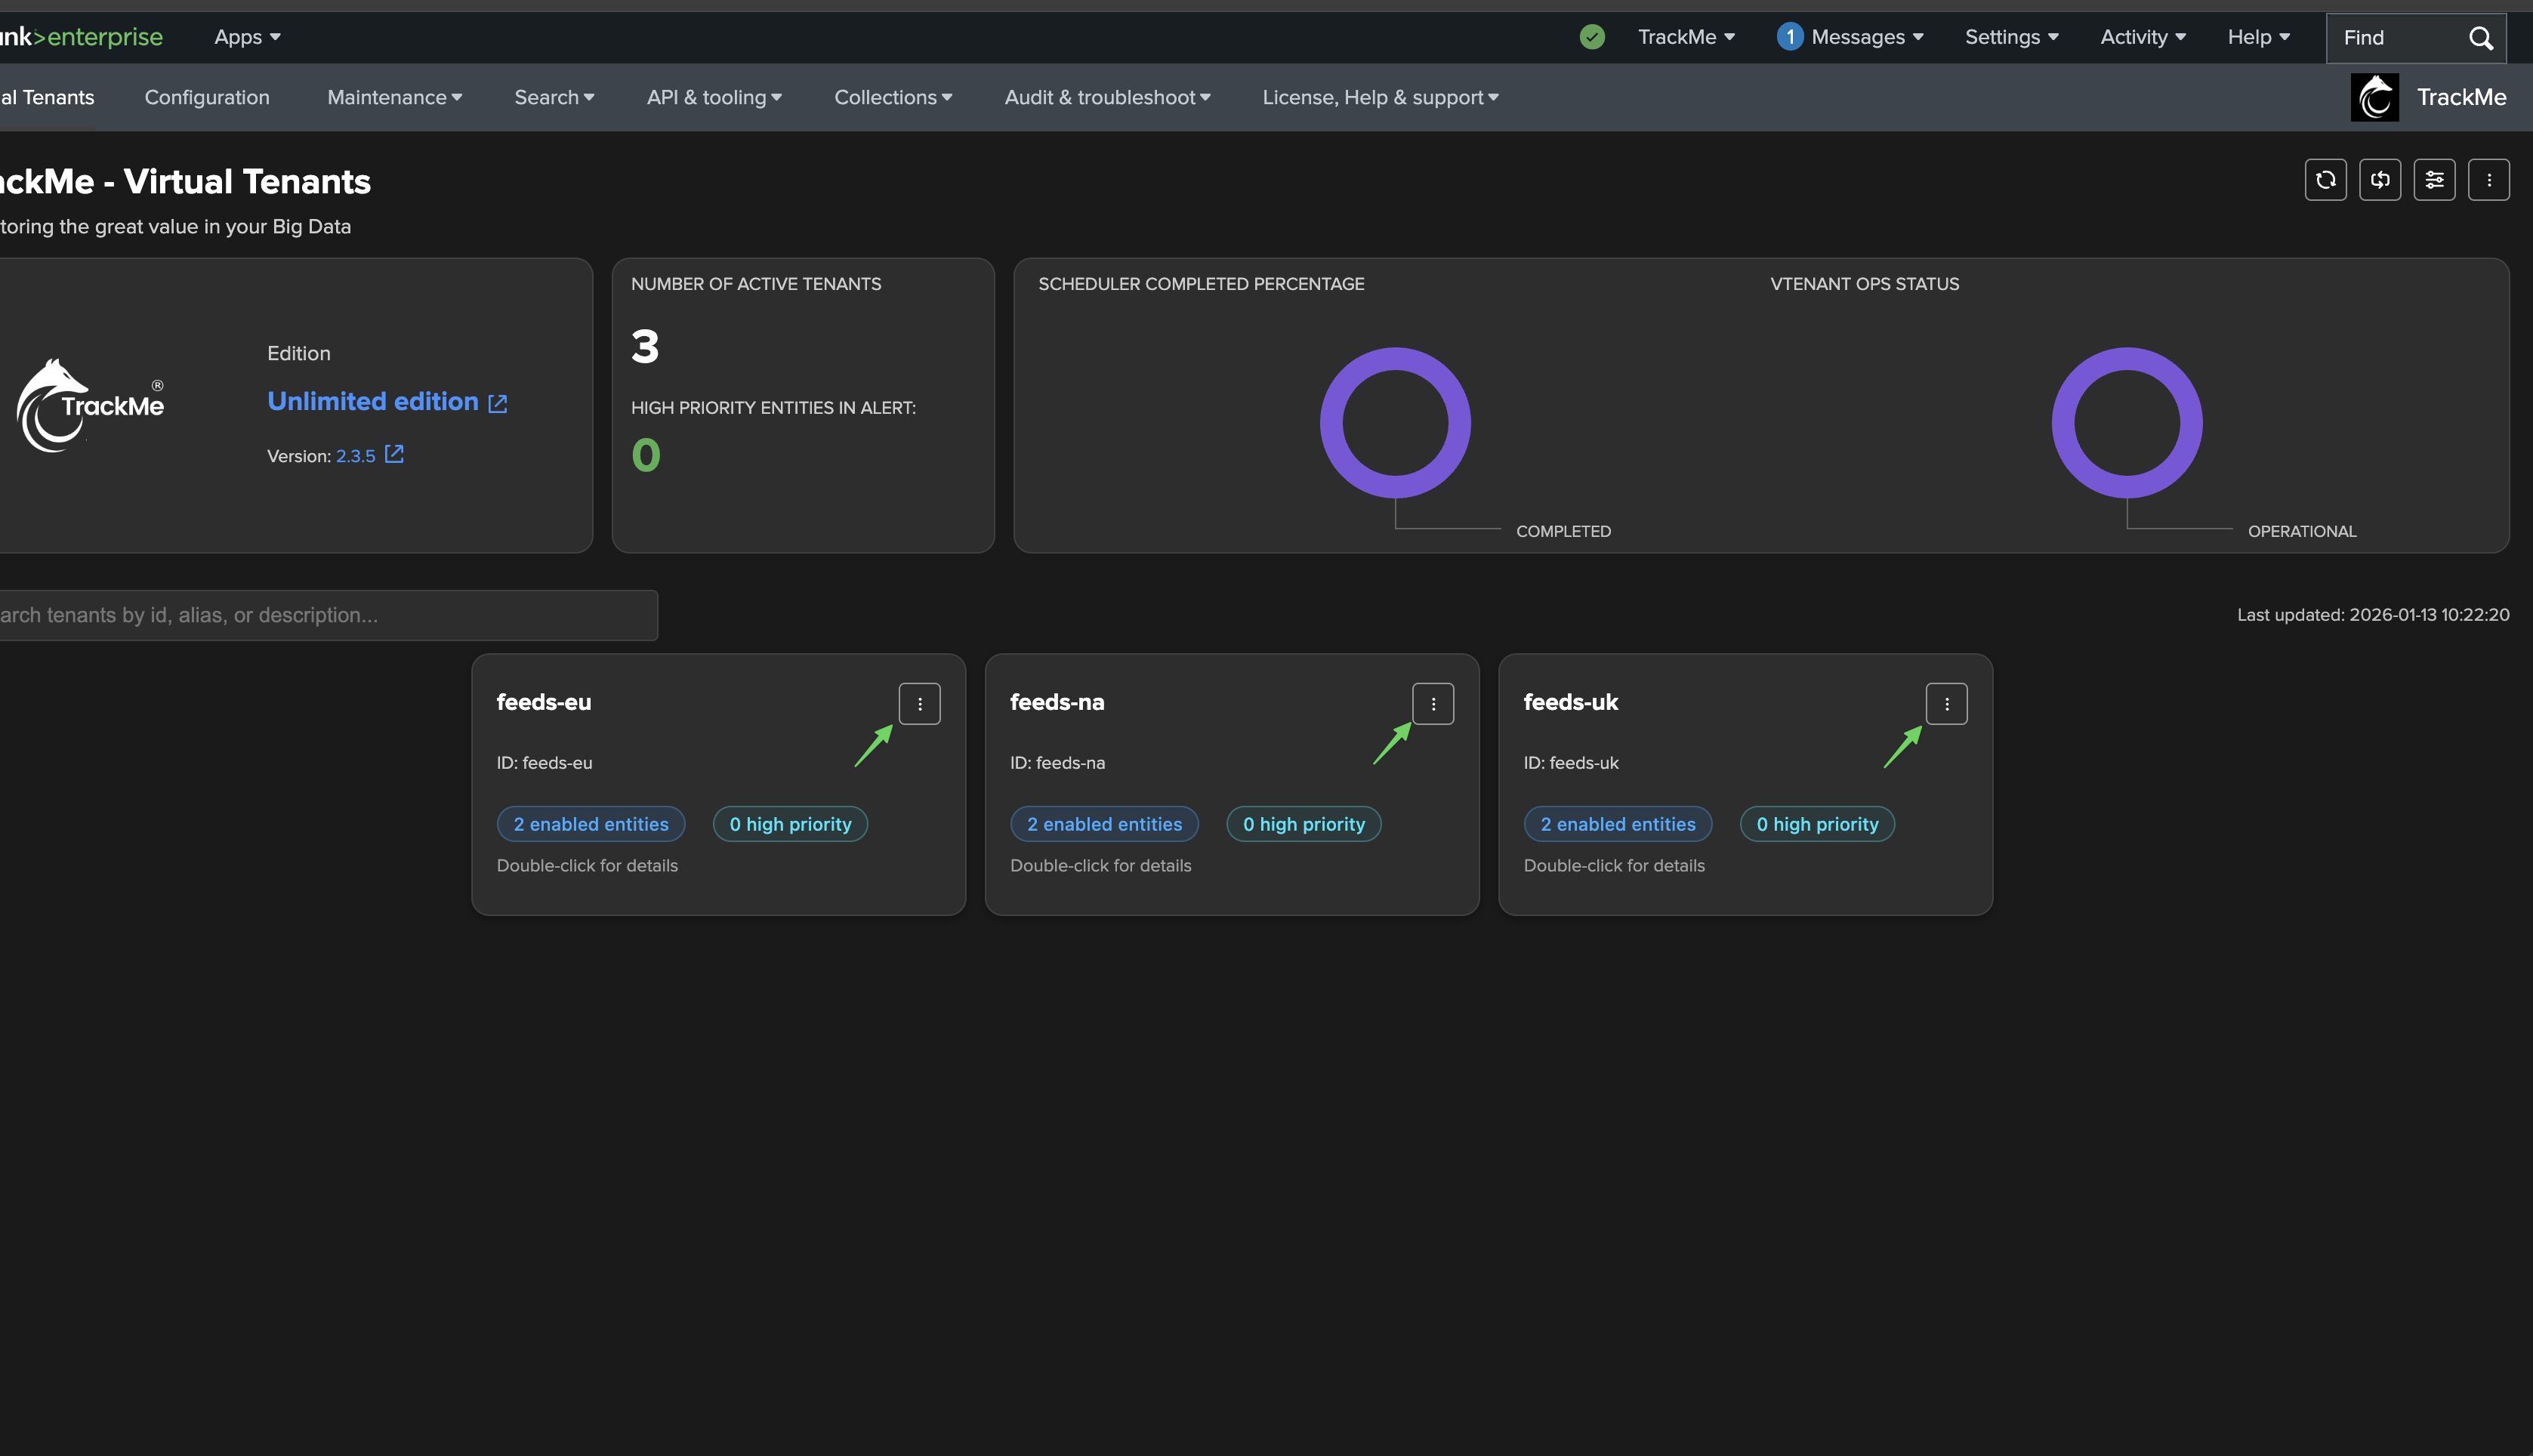Click the refresh circular arrows icon
This screenshot has width=2533, height=1456.
click(x=2325, y=180)
